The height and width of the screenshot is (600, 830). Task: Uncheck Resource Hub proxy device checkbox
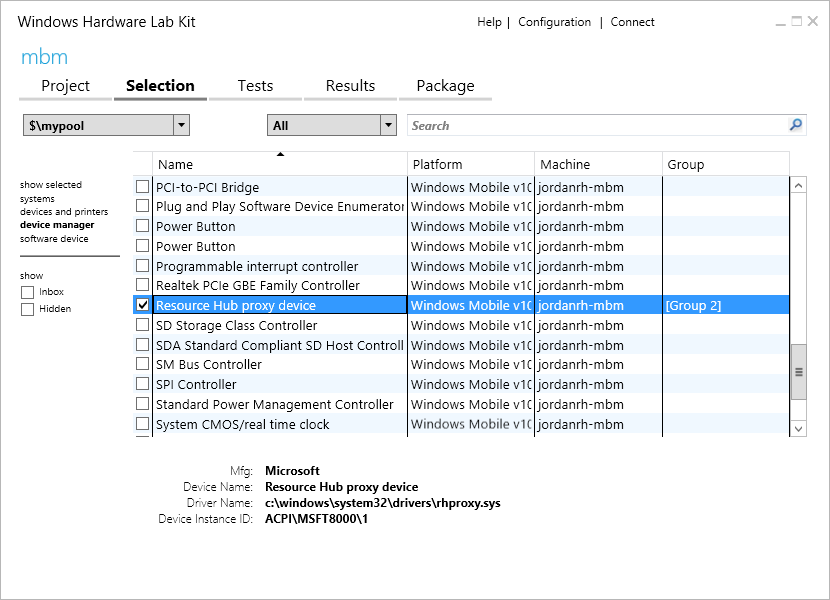(x=142, y=305)
